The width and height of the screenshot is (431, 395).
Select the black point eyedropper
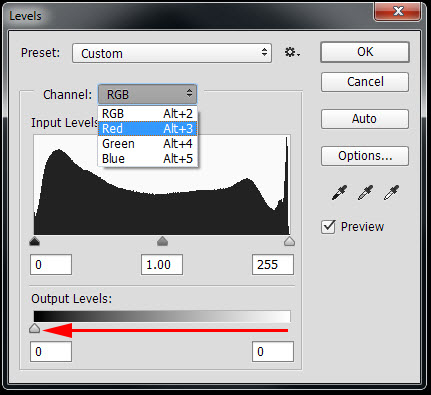tap(339, 193)
